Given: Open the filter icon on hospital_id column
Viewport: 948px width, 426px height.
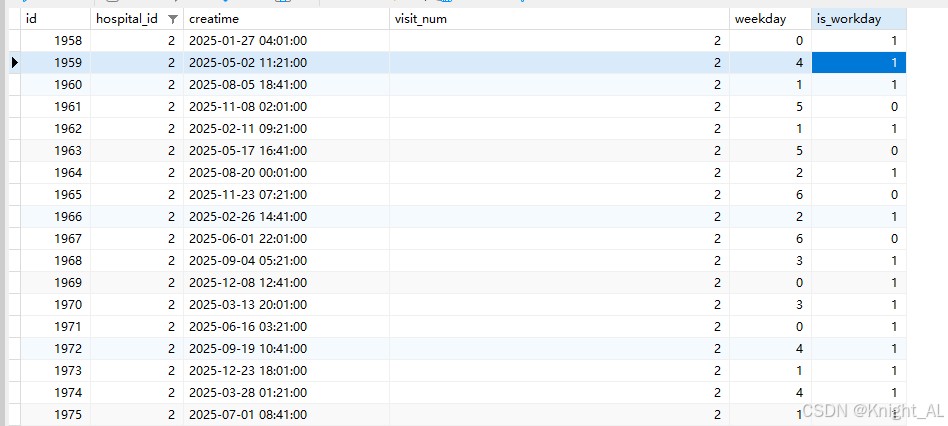Looking at the screenshot, I should point(173,19).
